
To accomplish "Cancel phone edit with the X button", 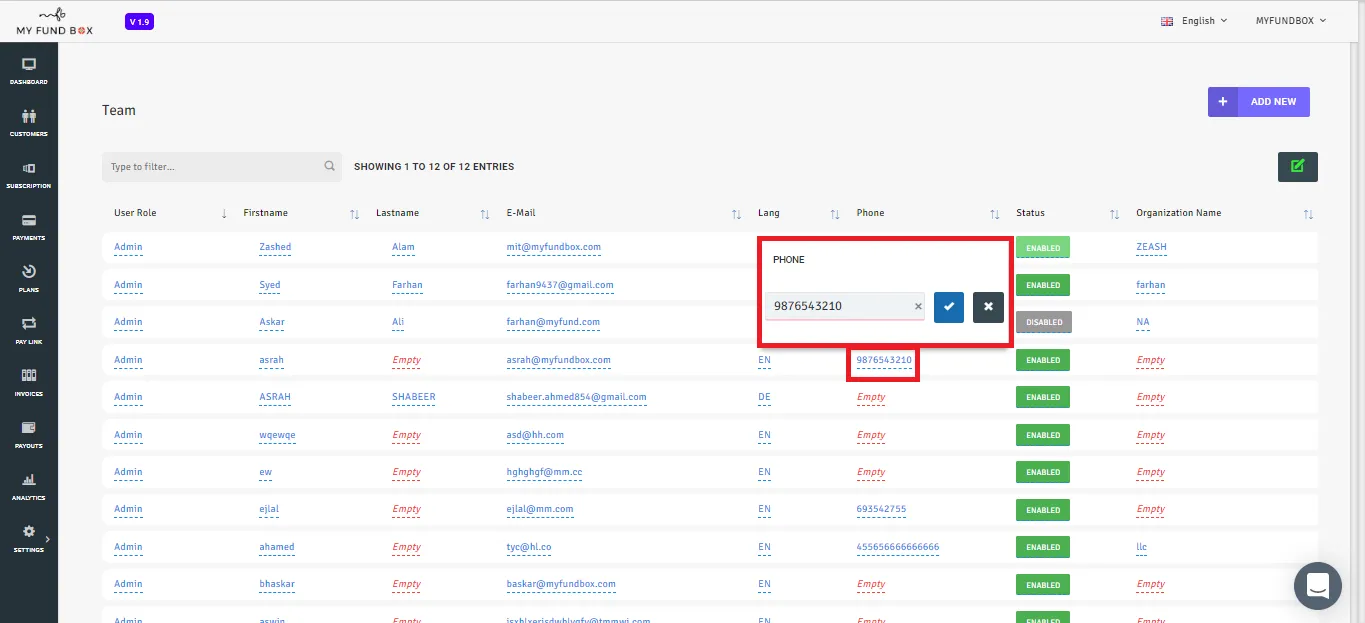I will pyautogui.click(x=988, y=307).
